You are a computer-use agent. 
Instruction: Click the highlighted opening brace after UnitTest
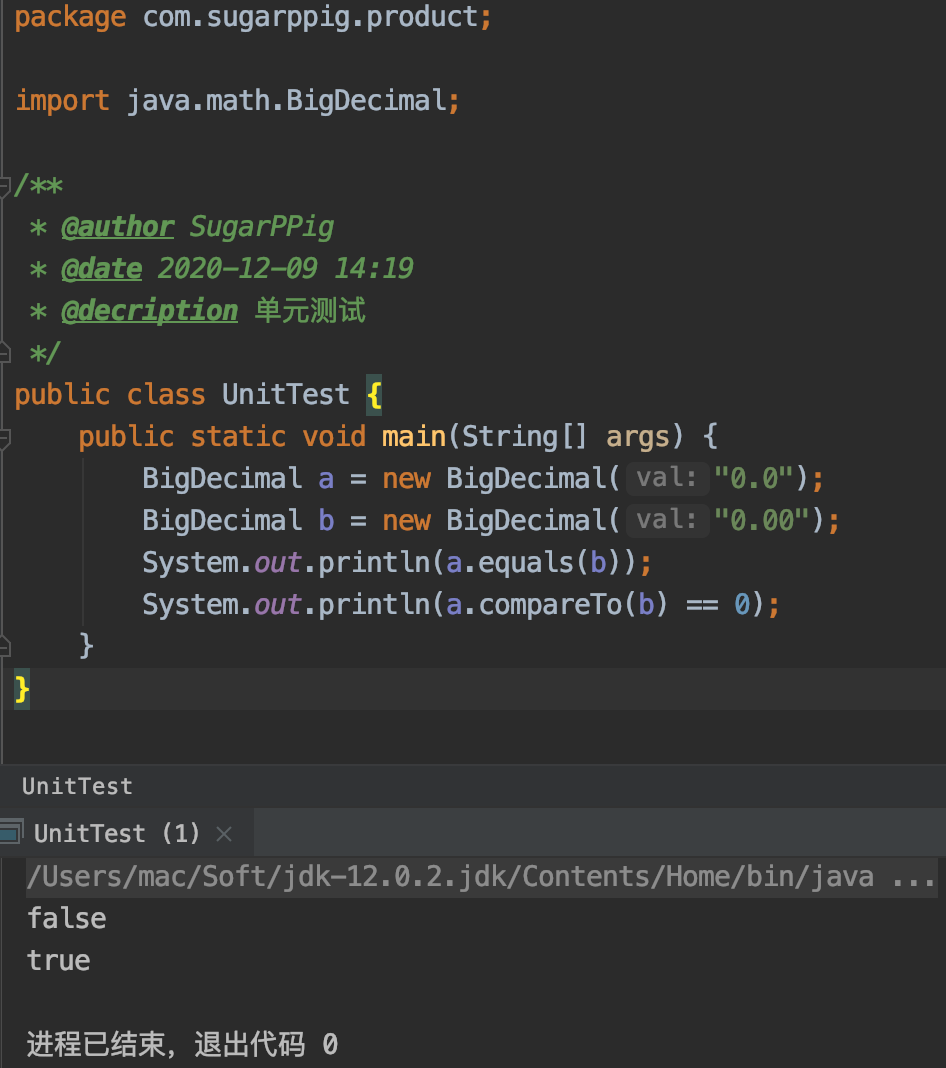pos(374,394)
